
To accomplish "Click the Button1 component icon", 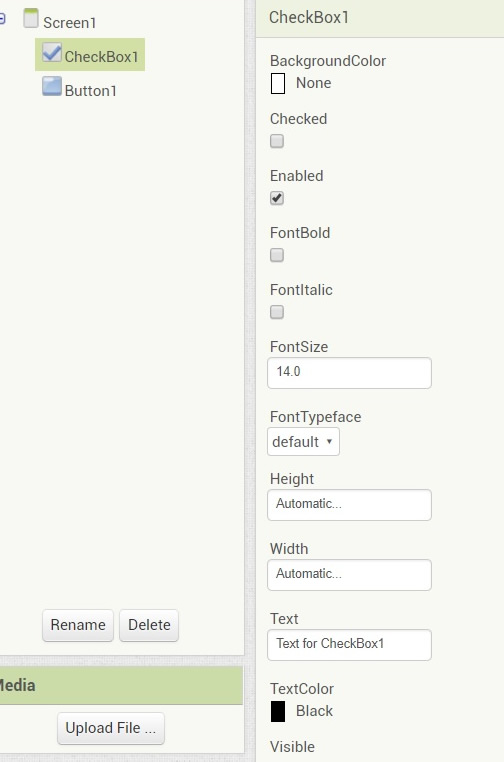I will [x=52, y=86].
